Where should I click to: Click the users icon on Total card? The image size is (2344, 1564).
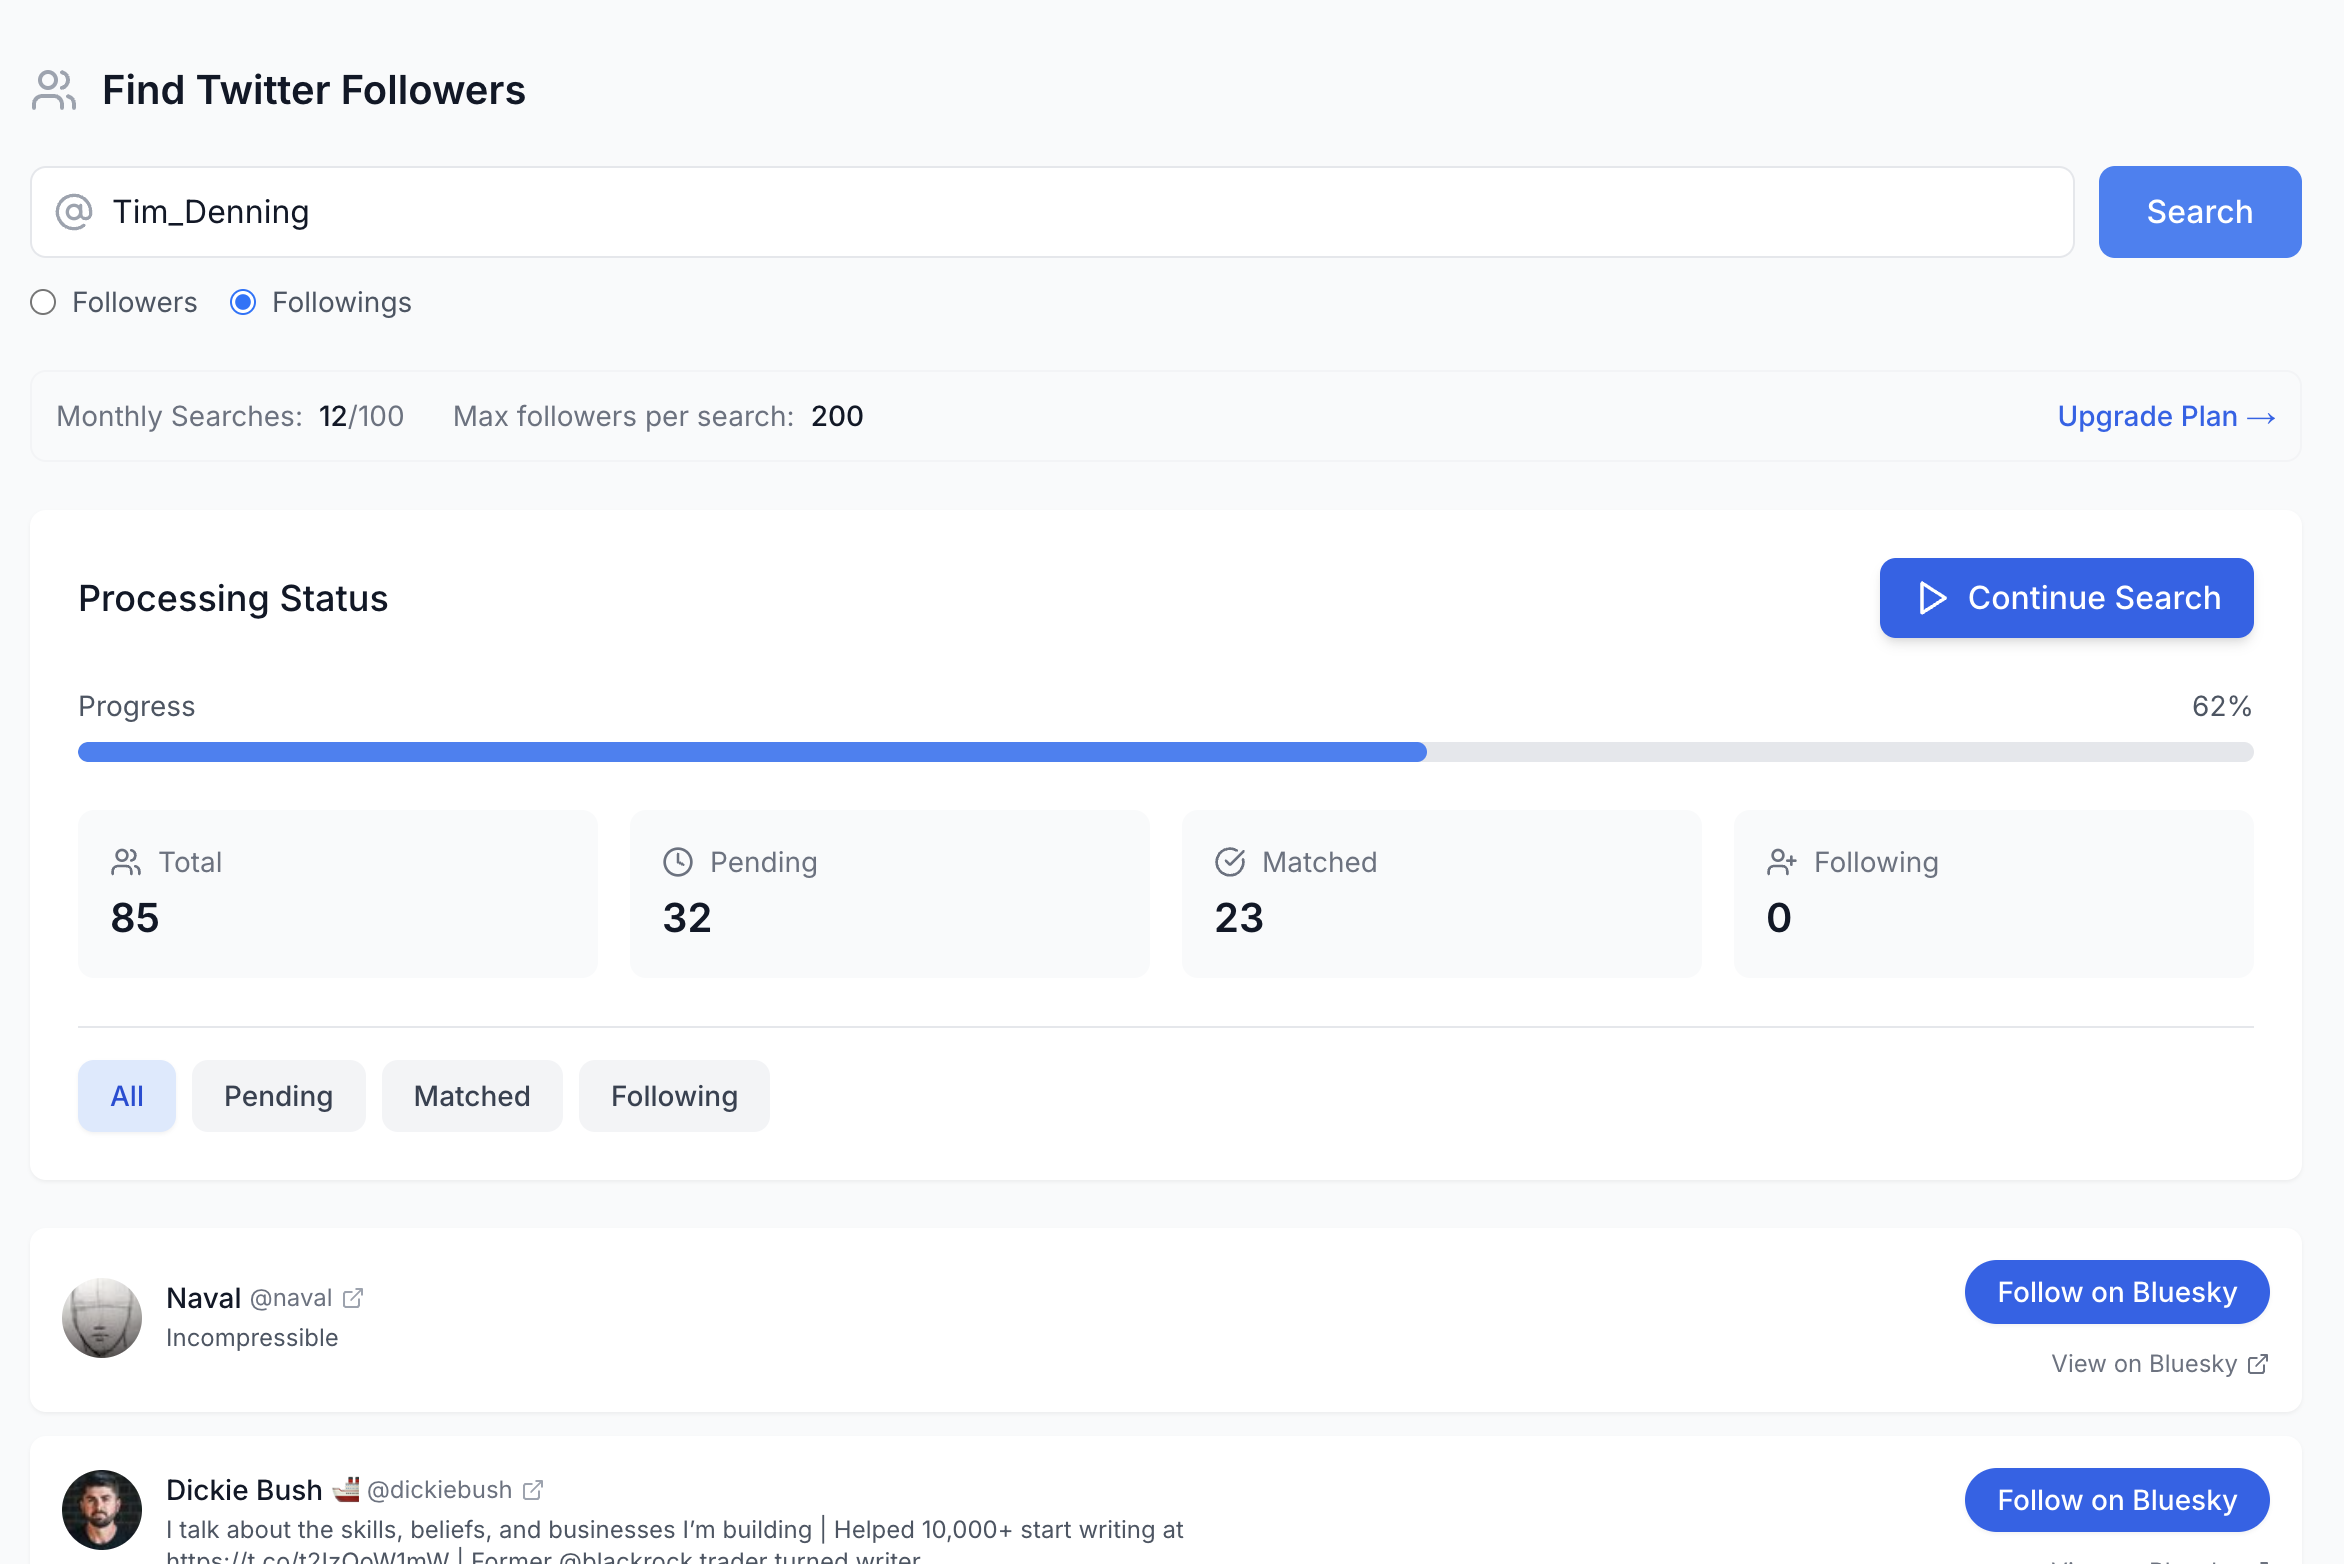126,862
